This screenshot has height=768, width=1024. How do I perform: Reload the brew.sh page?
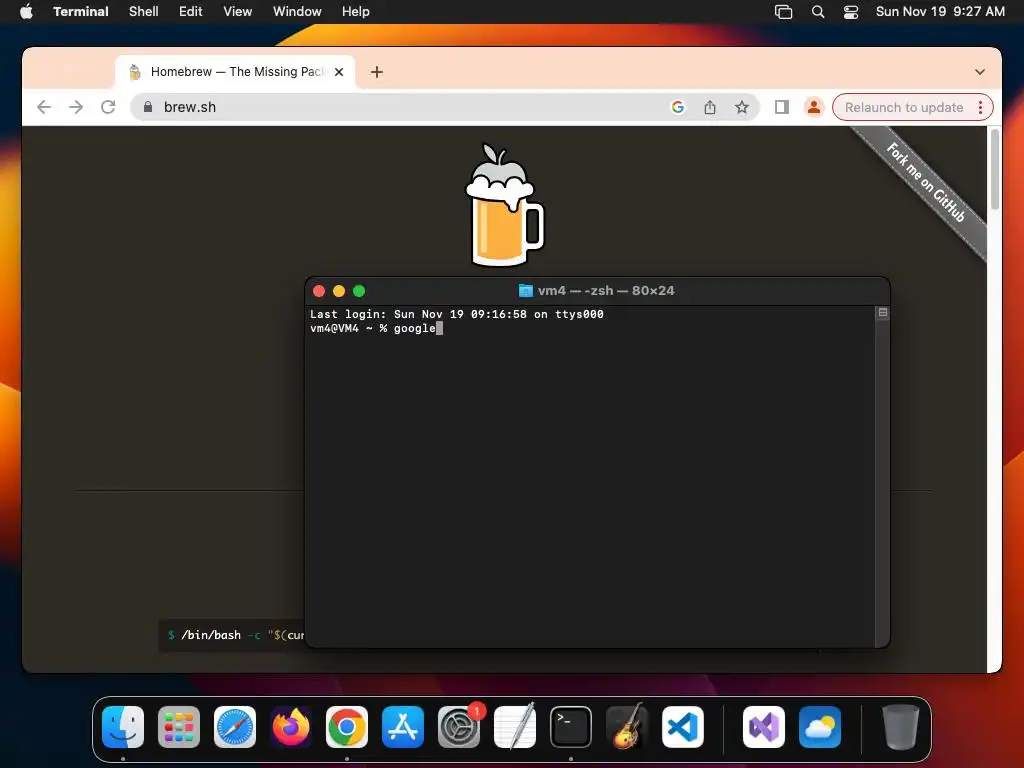pos(108,107)
